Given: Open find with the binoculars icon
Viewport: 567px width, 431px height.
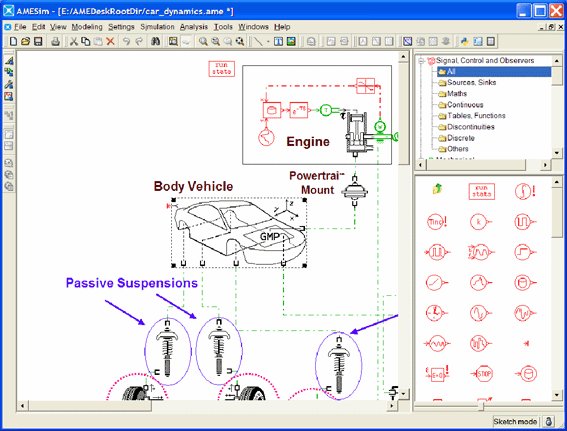Looking at the screenshot, I should (155, 42).
